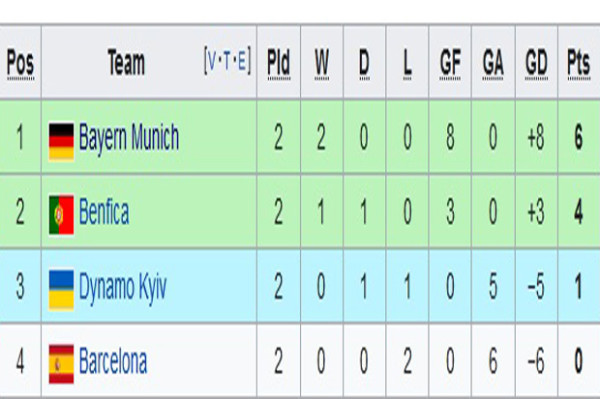Screen dimensions: 600x399
Task: Click the D draws column header
Action: tap(364, 63)
